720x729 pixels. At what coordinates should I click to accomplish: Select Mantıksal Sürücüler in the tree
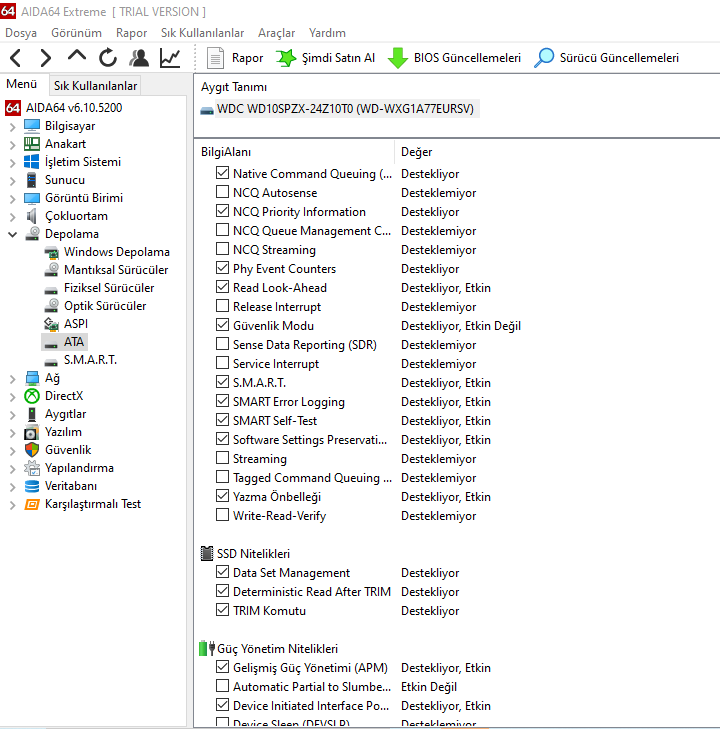pos(116,270)
